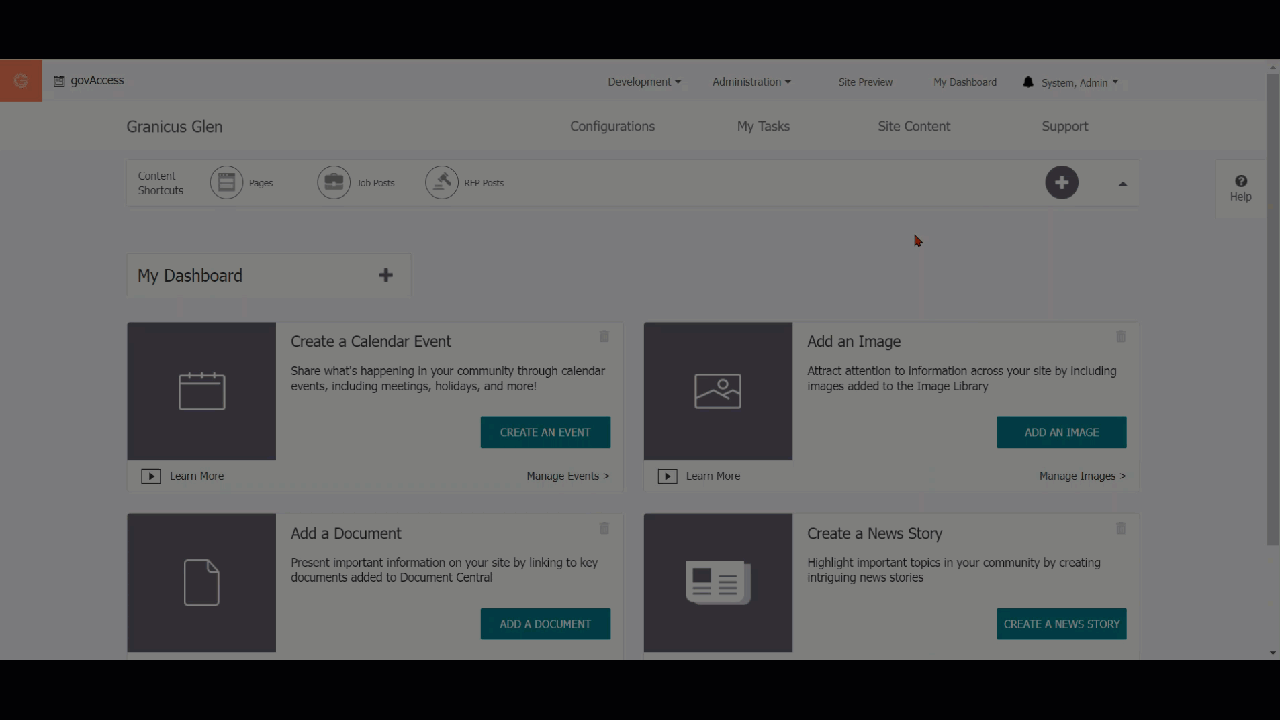Screen dimensions: 1280x720
Task: Delete the Create a Calendar Event card
Action: click(604, 337)
